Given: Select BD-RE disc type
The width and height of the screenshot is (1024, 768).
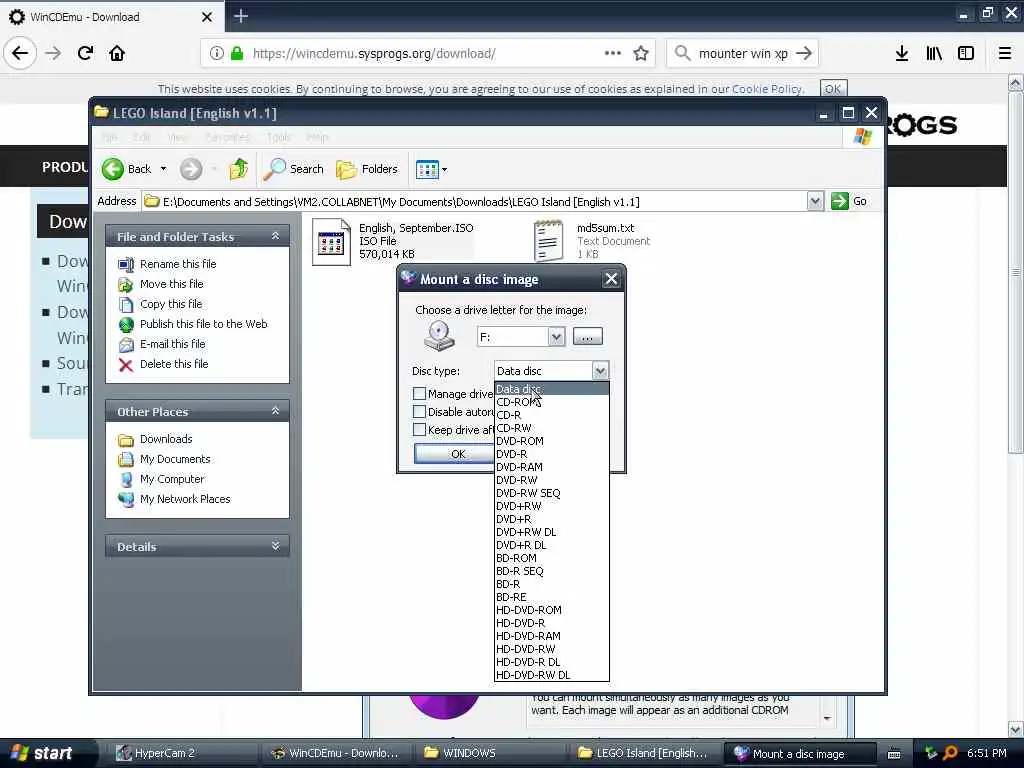Looking at the screenshot, I should click(552, 598).
